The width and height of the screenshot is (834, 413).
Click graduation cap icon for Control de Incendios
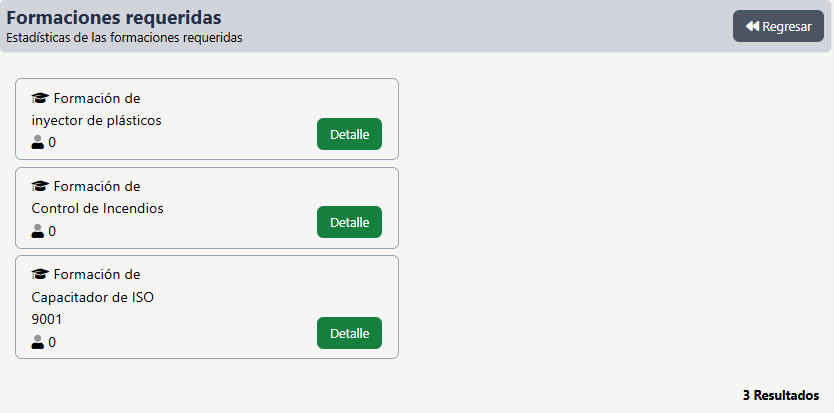(x=40, y=186)
